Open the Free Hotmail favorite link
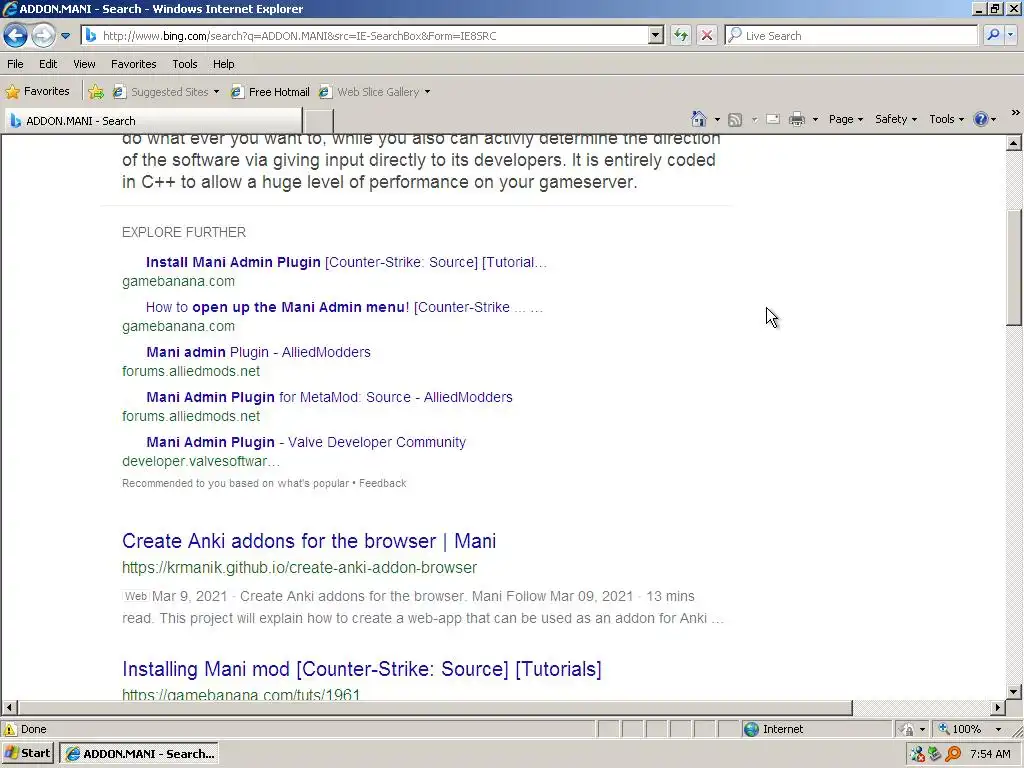Screen dimensions: 1024x768 point(270,92)
